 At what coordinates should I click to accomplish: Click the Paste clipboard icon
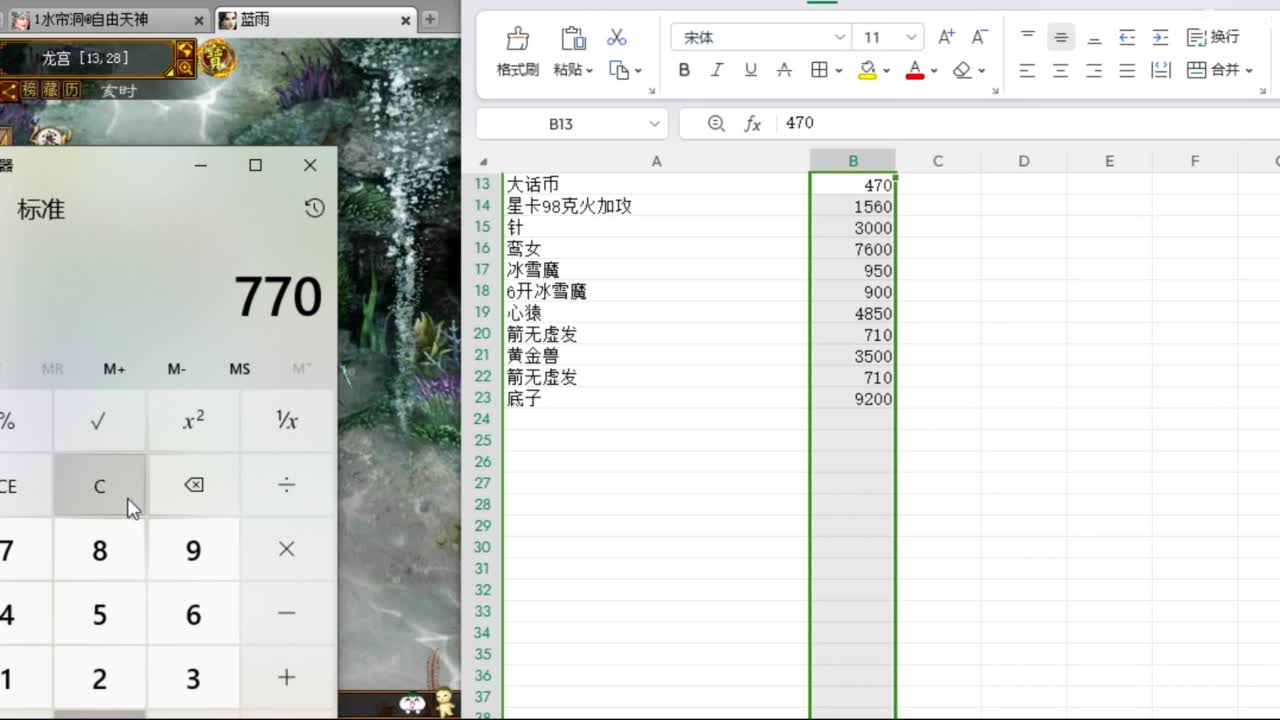573,39
